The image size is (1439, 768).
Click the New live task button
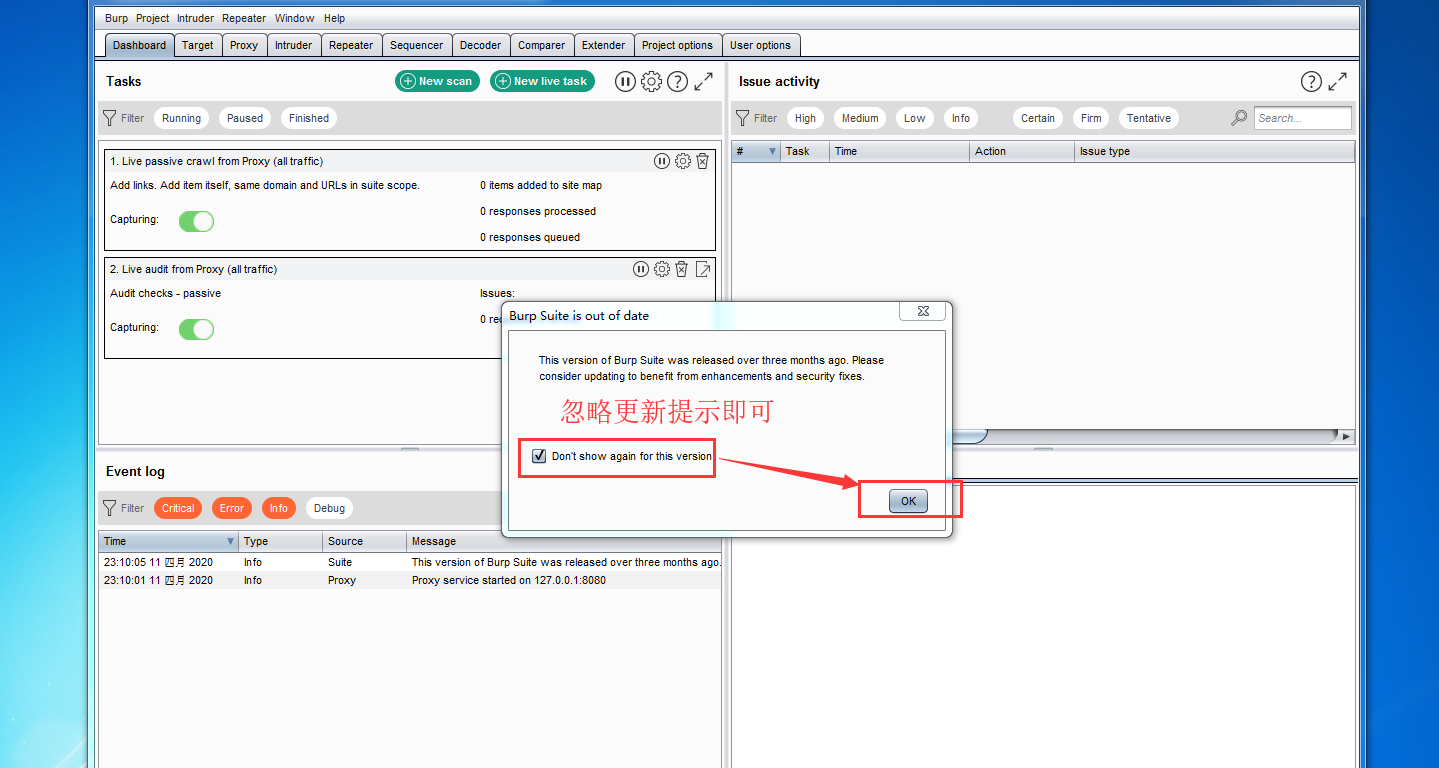542,81
